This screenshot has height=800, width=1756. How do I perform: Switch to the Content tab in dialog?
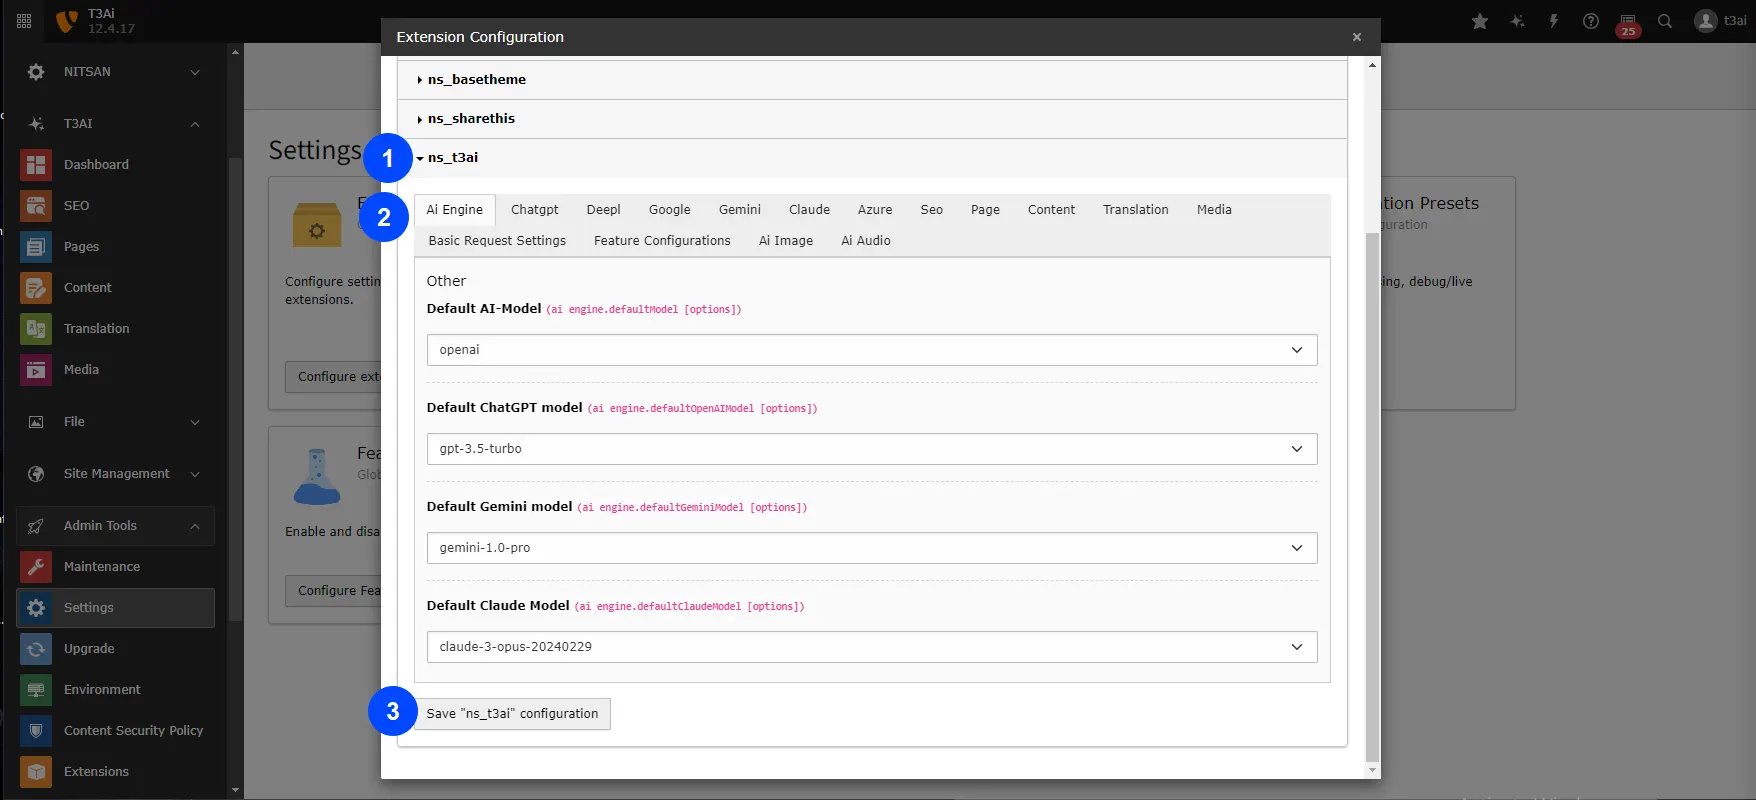click(1051, 210)
